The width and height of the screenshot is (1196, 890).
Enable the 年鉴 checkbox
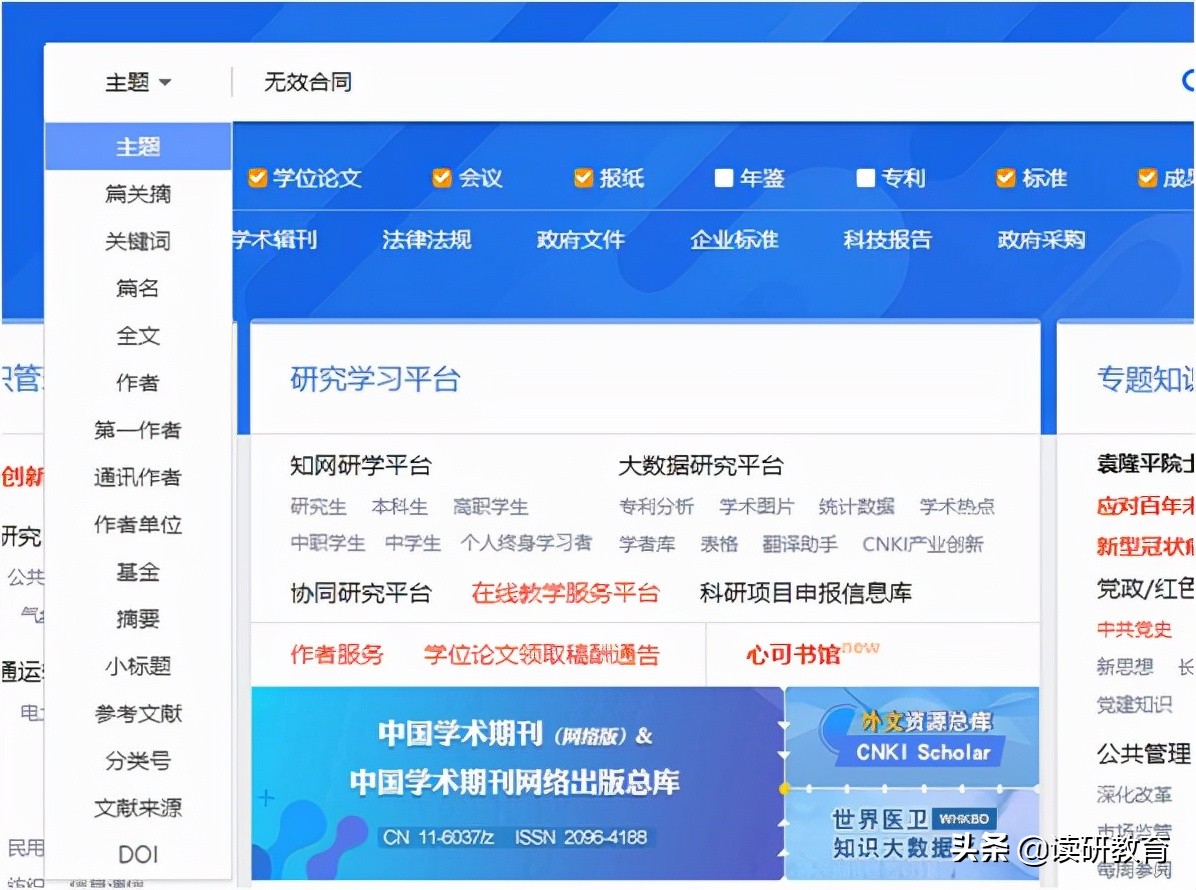724,177
